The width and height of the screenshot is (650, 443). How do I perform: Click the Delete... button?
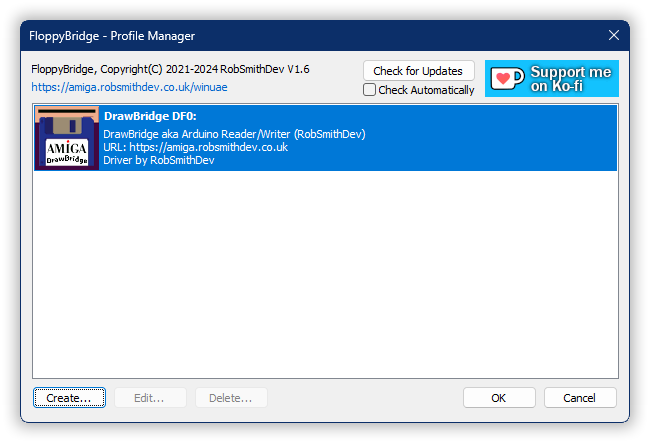tap(231, 398)
